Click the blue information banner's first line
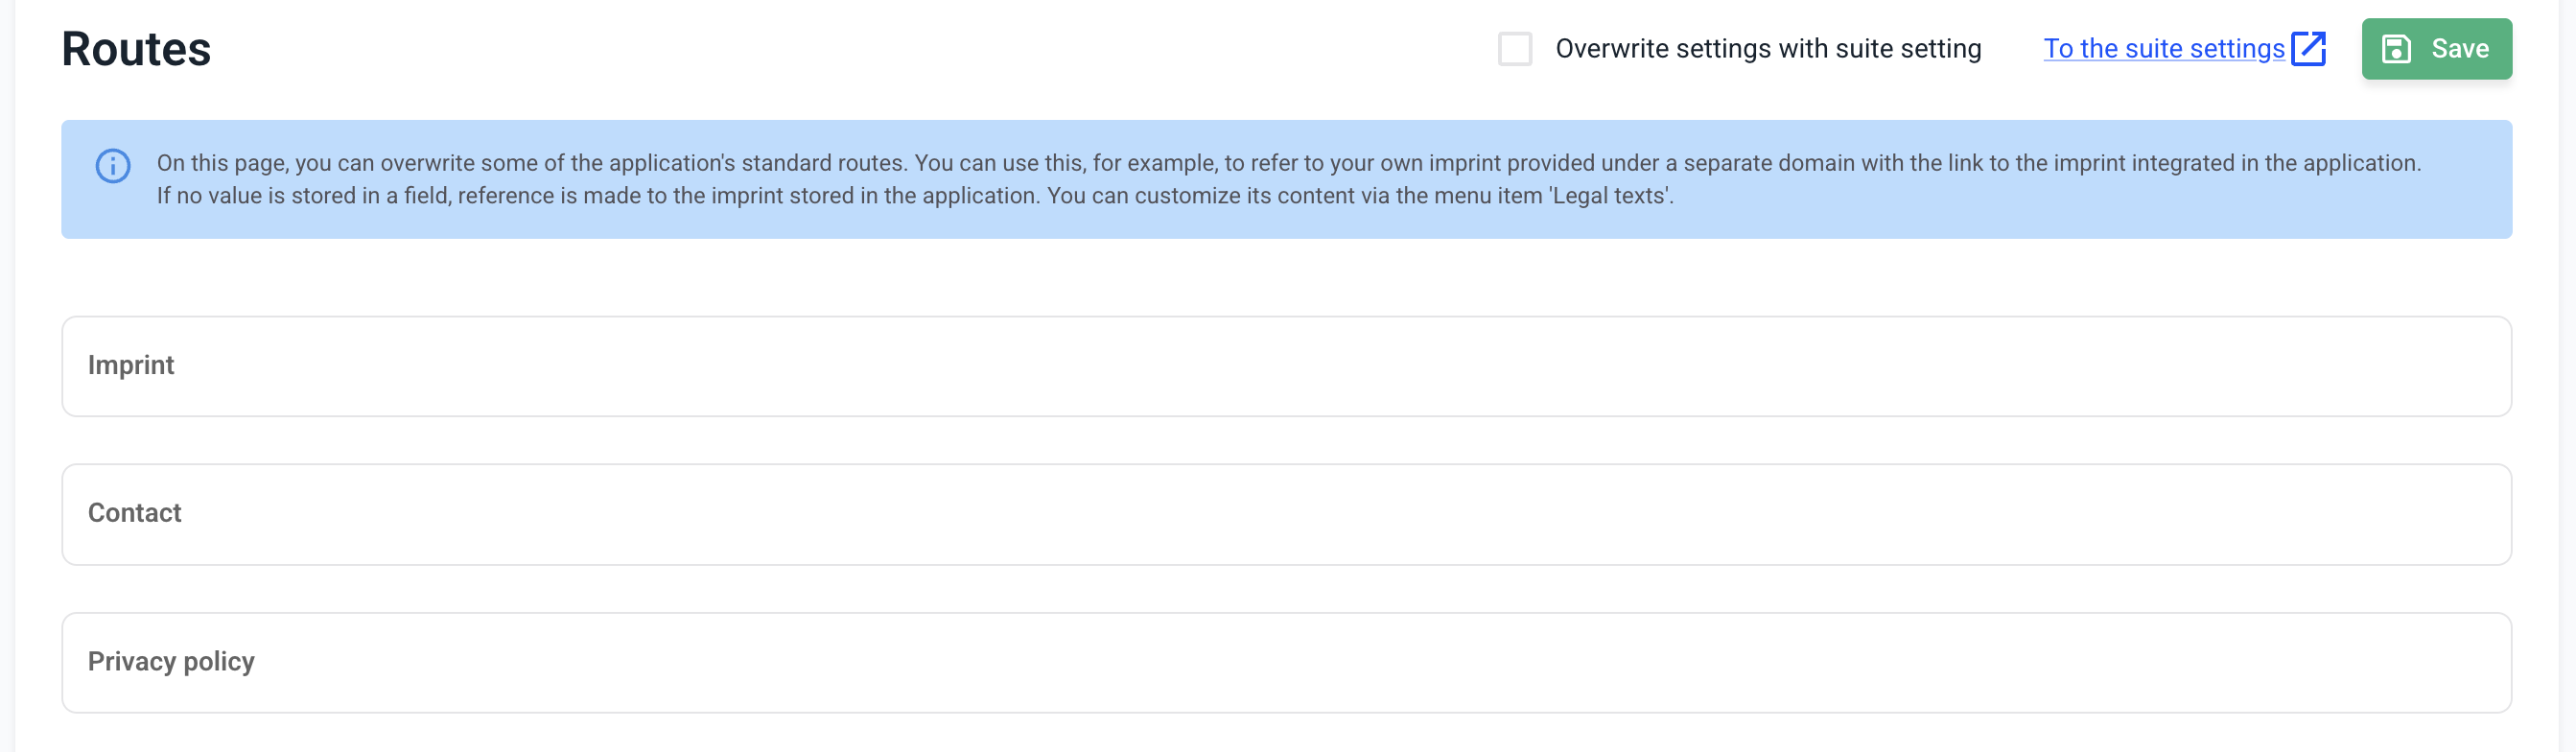This screenshot has width=2576, height=752. 1288,163
